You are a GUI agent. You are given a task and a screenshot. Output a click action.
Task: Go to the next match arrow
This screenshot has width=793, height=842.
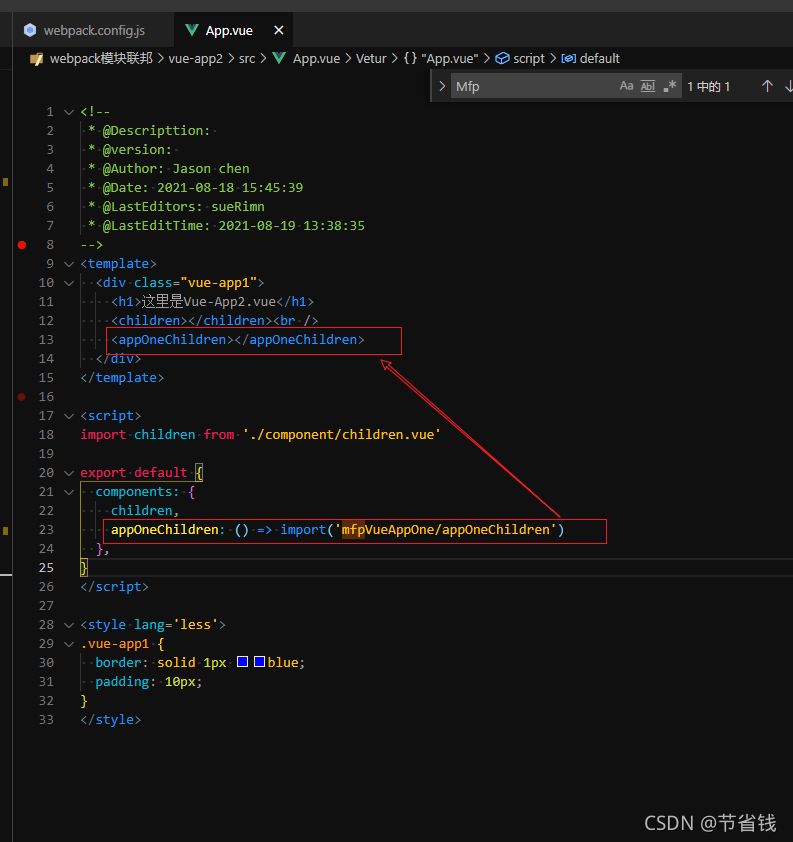788,86
